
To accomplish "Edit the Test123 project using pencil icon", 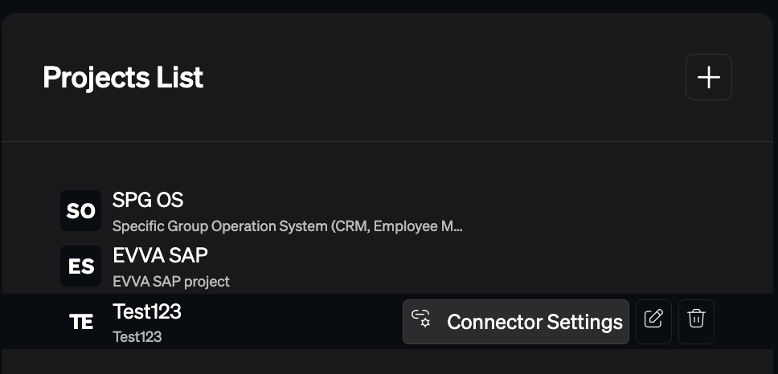I will pyautogui.click(x=653, y=321).
